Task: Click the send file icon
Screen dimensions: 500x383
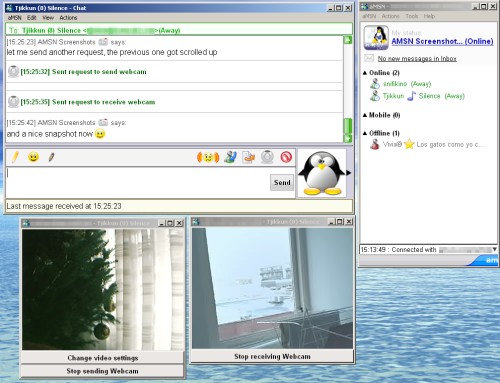Action: (x=249, y=157)
